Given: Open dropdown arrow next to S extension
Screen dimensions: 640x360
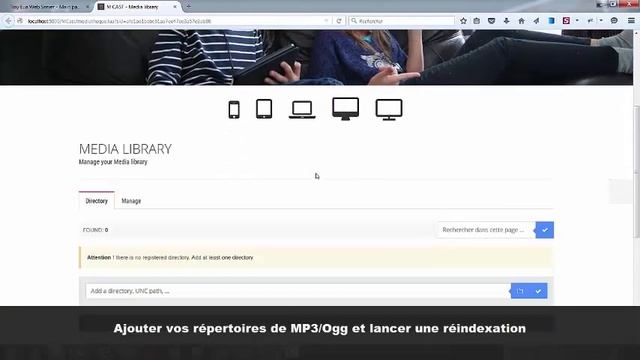Looking at the screenshot, I should pos(577,20).
